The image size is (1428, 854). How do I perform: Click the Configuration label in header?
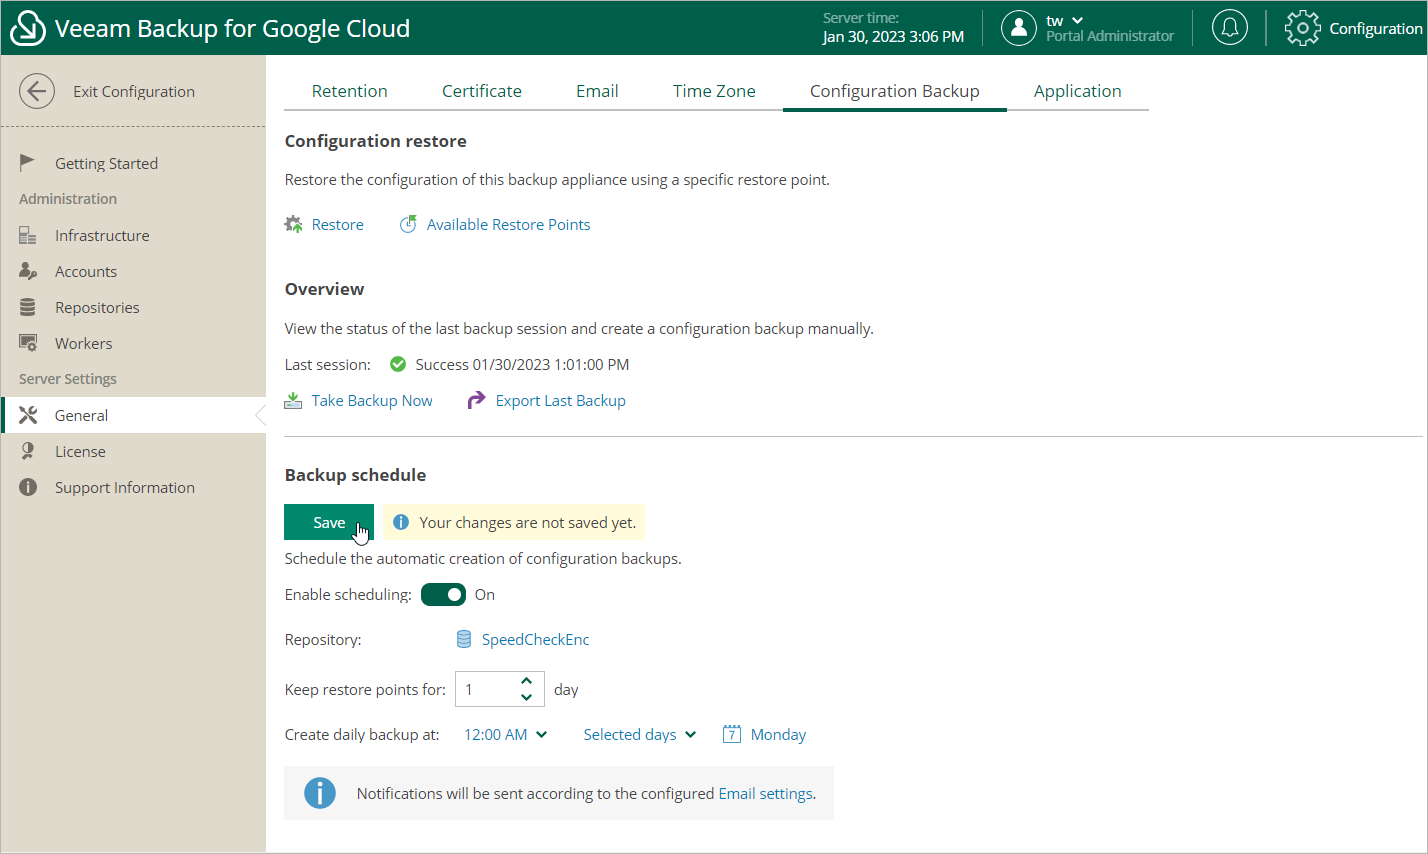tap(1376, 28)
